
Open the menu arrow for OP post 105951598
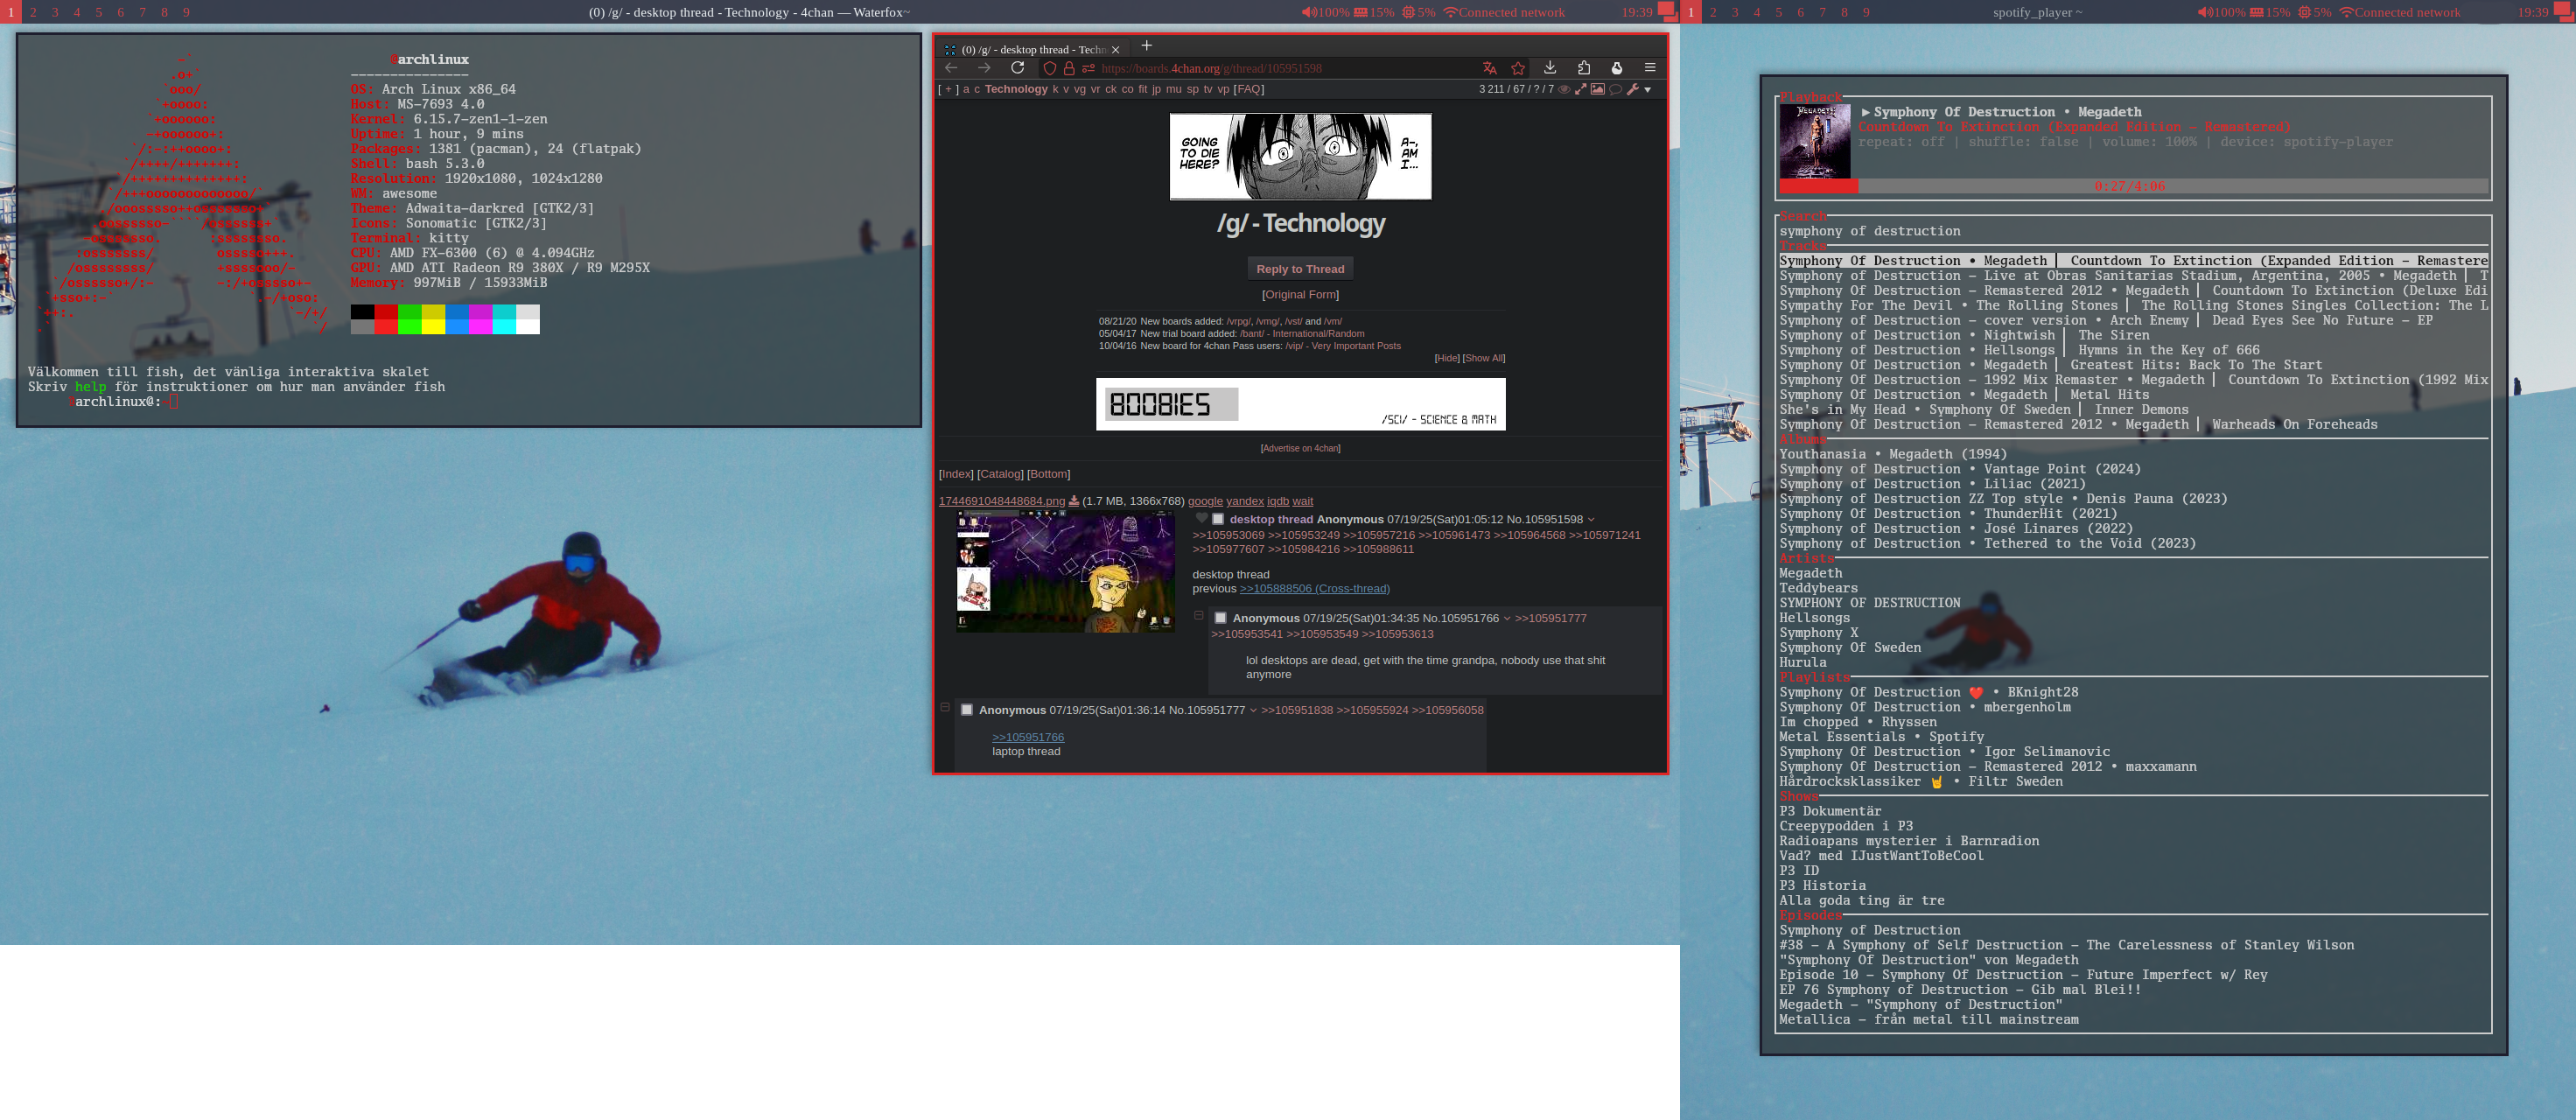[x=1590, y=520]
